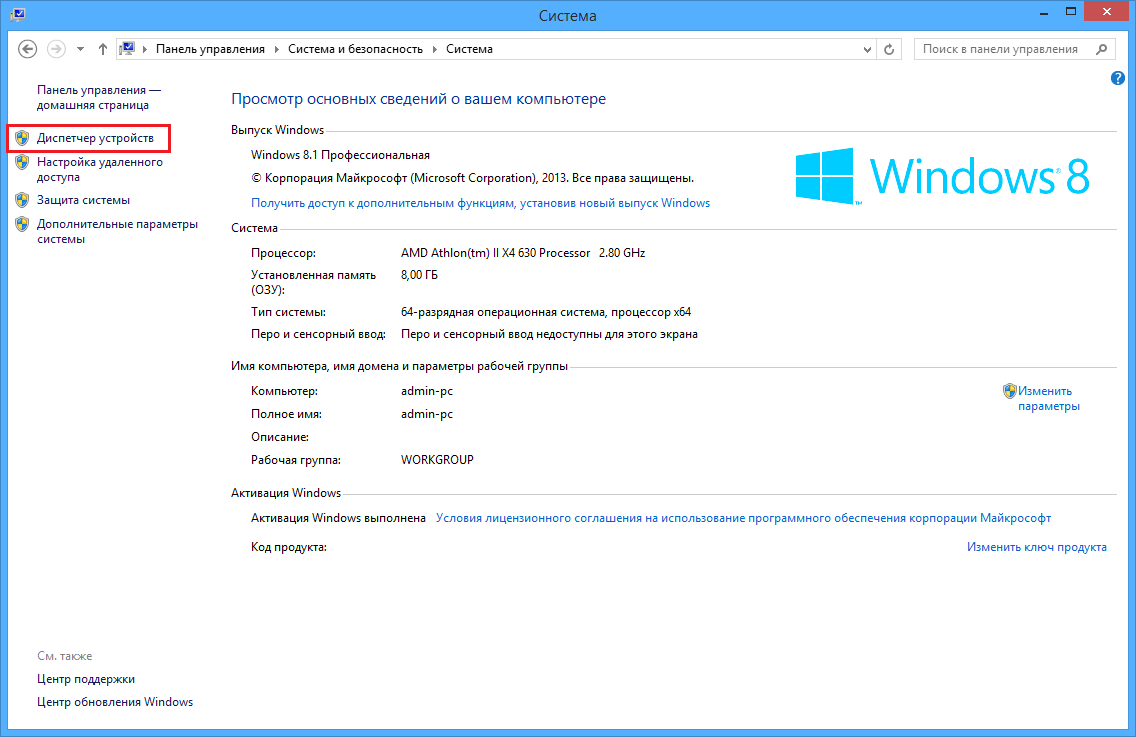Open help with blue question mark icon
Image resolution: width=1136 pixels, height=737 pixels.
[x=1117, y=78]
